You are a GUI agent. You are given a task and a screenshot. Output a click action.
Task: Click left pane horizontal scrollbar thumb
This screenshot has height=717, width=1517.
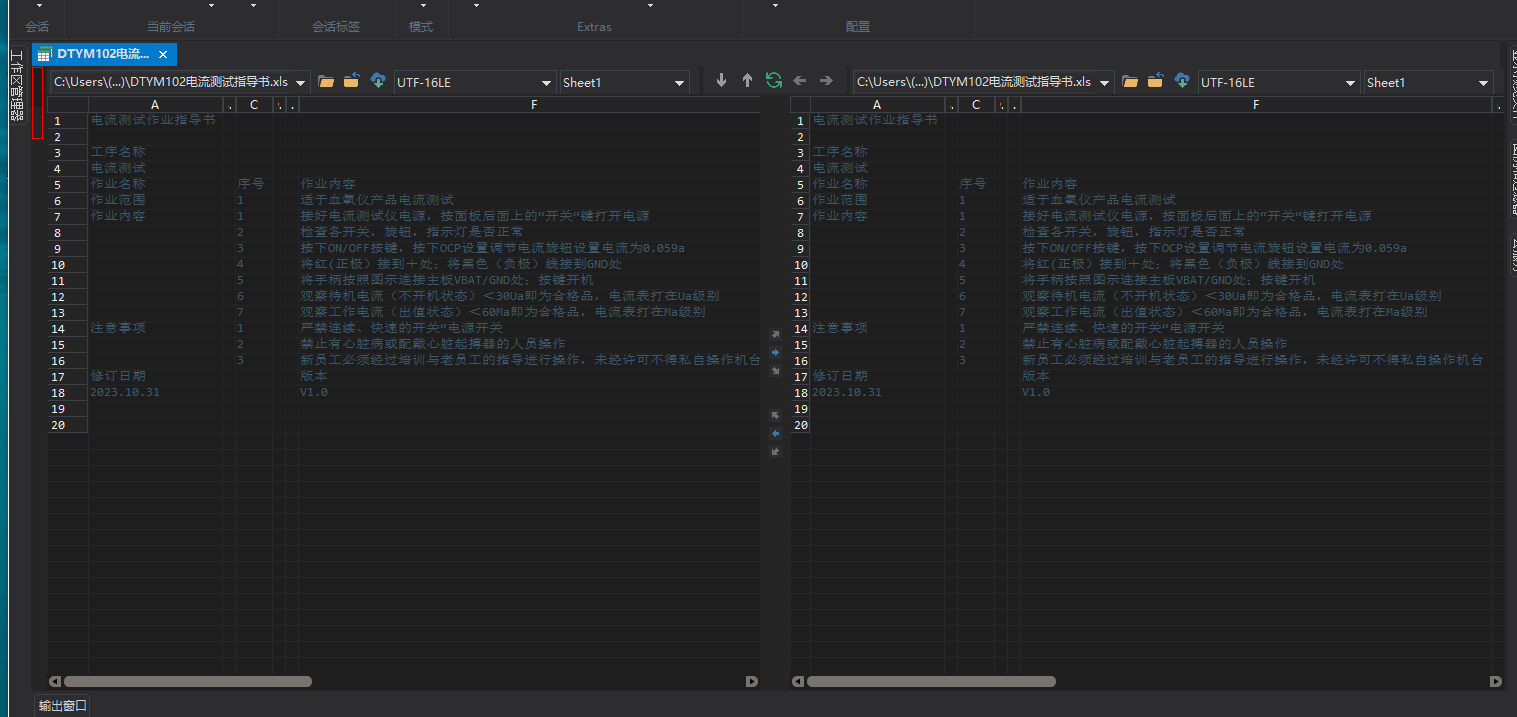tap(188, 681)
